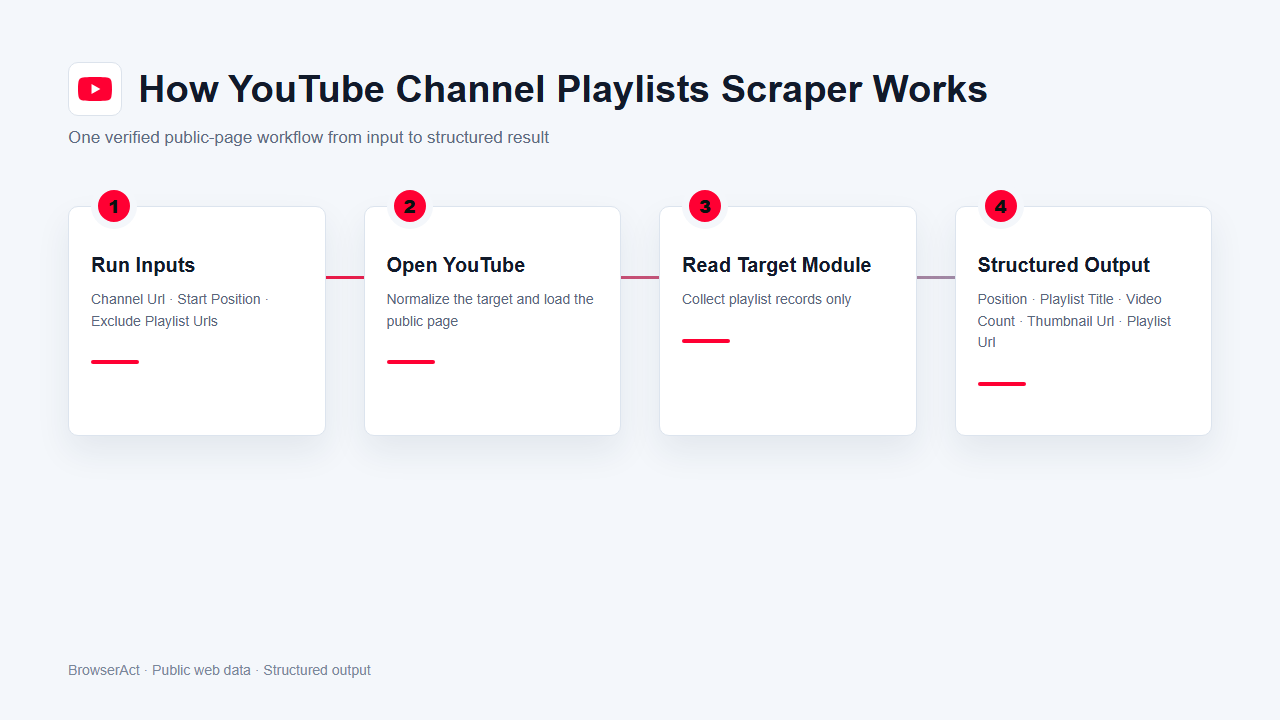1280x720 pixels.
Task: Select the 'Read Target Module' card heading
Action: pyautogui.click(x=777, y=265)
